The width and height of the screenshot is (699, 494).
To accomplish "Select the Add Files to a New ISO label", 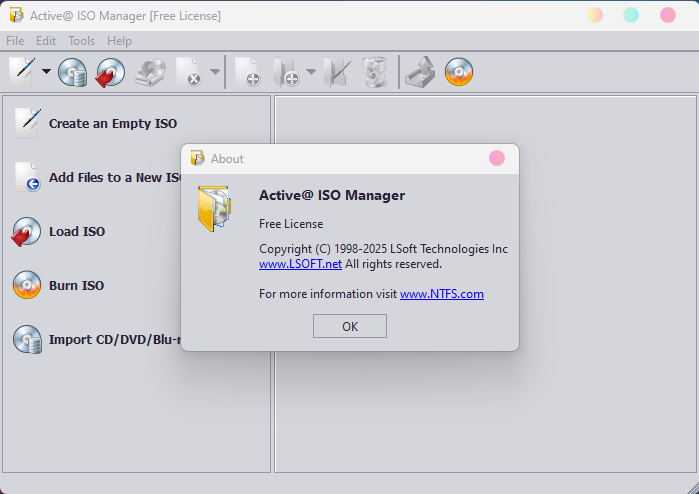I will click(115, 177).
